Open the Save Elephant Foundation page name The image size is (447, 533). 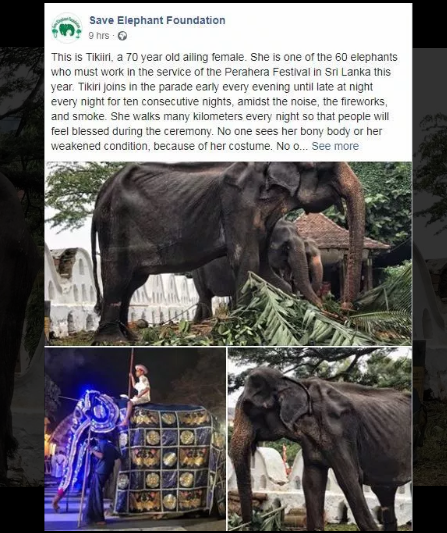(x=157, y=20)
